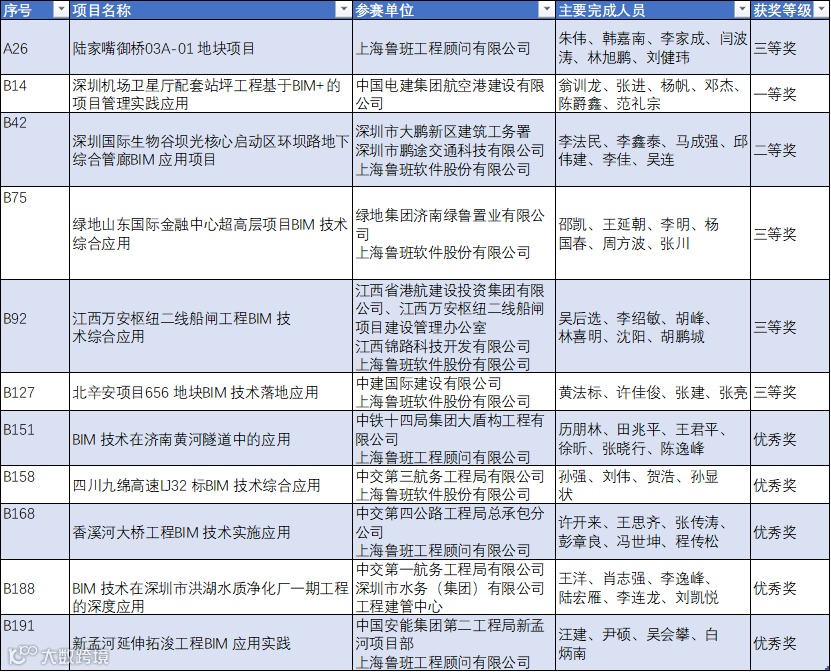Click 中国安能集团第二工程局 unit cell
Image resolution: width=831 pixels, height=672 pixels.
[x=454, y=643]
